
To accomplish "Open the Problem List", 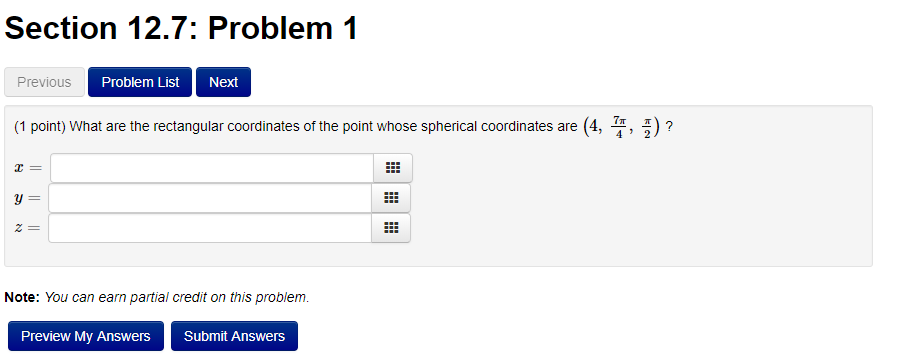I will [140, 82].
